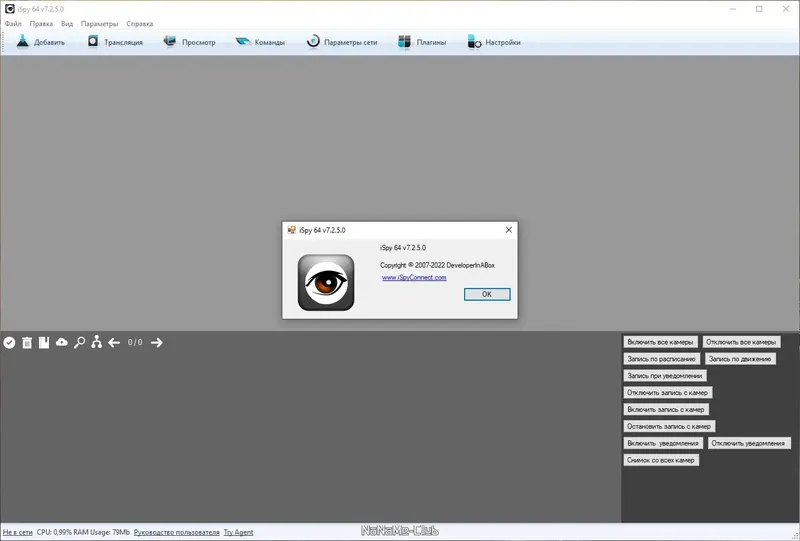This screenshot has width=800, height=541.
Task: Open Настройки from the toolbar
Action: point(494,42)
